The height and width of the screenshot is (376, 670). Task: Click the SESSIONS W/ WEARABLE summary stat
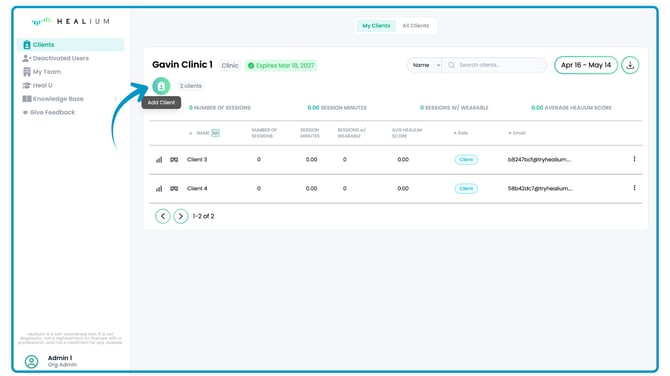pyautogui.click(x=454, y=108)
